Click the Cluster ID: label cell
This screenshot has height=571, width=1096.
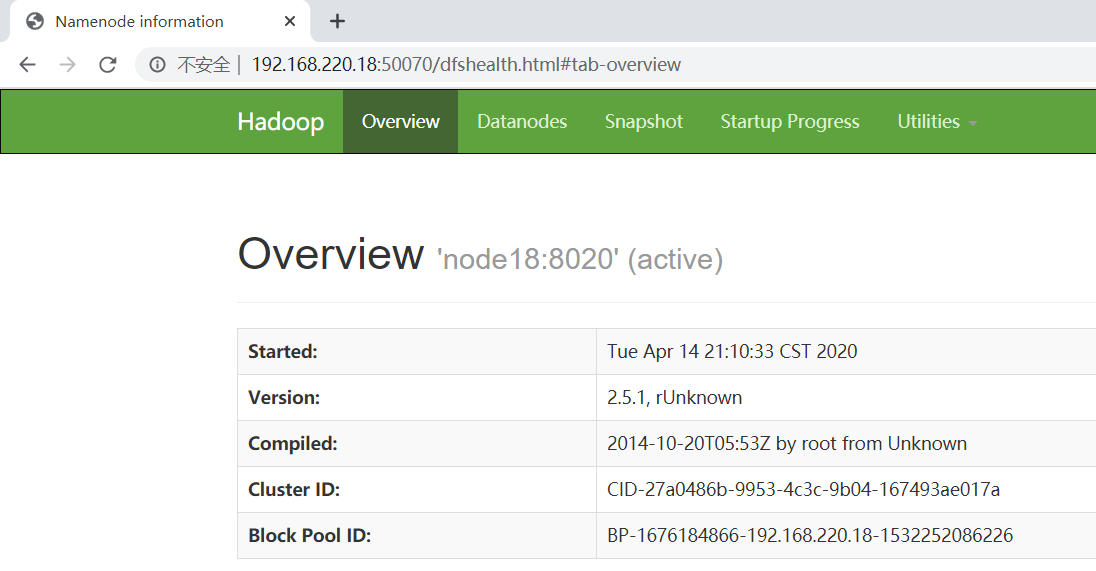417,490
